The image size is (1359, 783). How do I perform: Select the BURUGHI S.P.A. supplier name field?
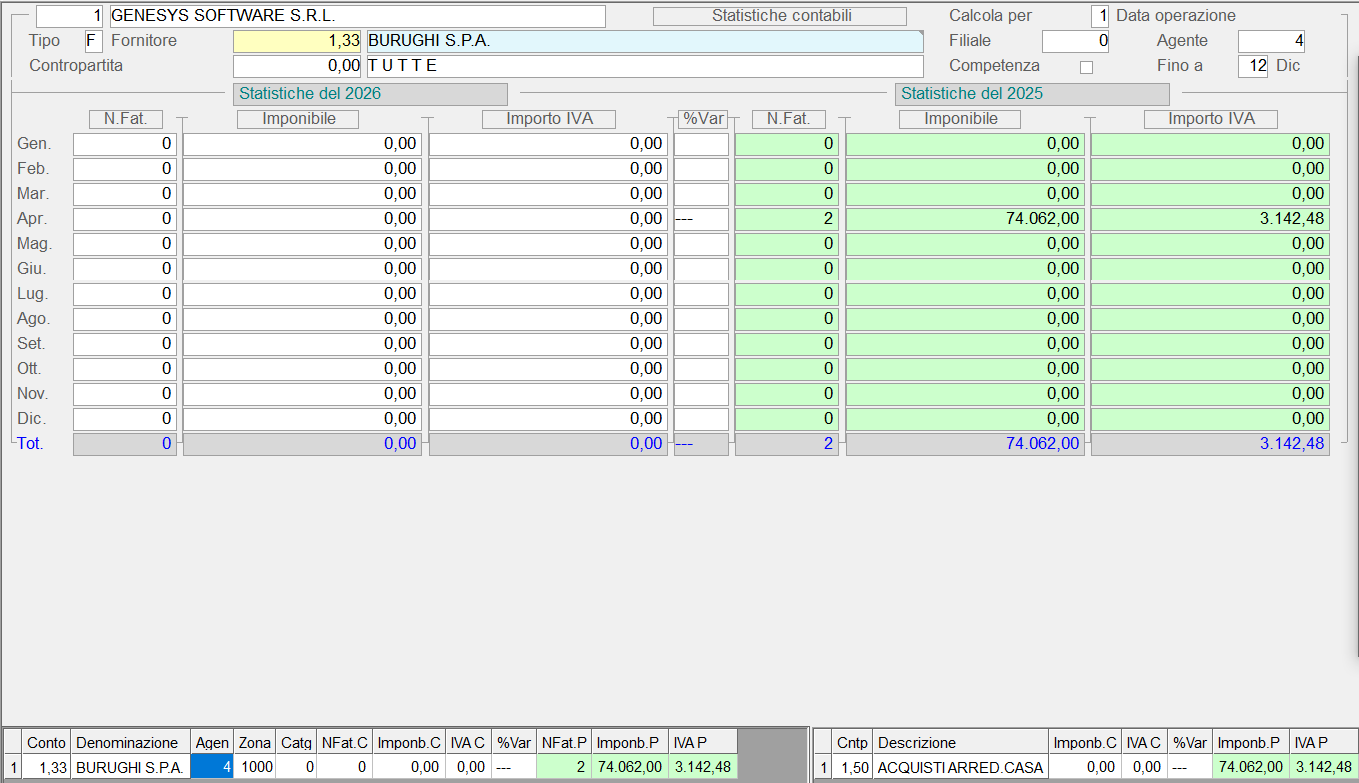click(644, 41)
